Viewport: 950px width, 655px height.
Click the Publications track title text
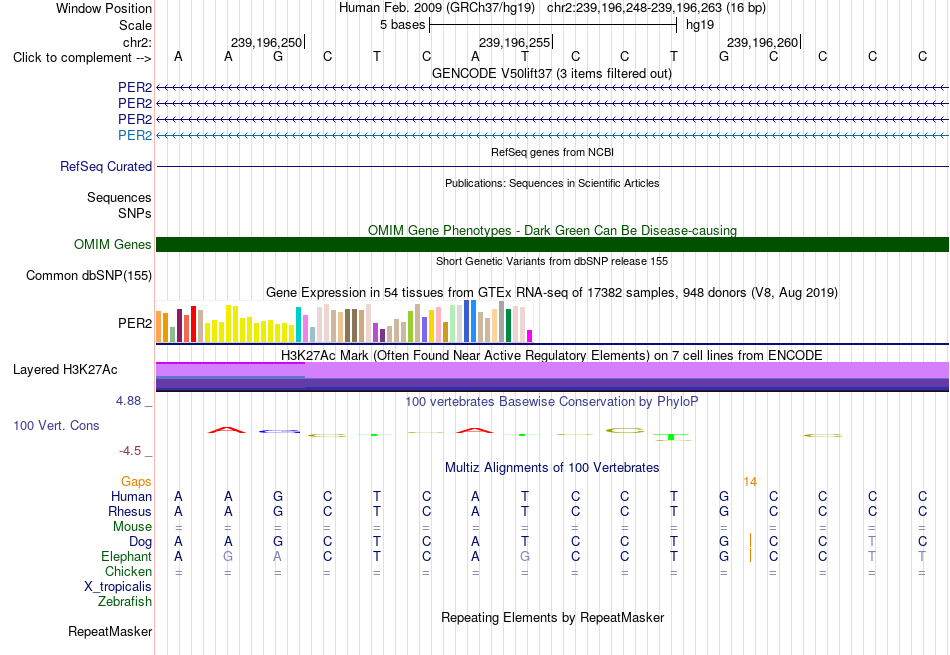552,183
